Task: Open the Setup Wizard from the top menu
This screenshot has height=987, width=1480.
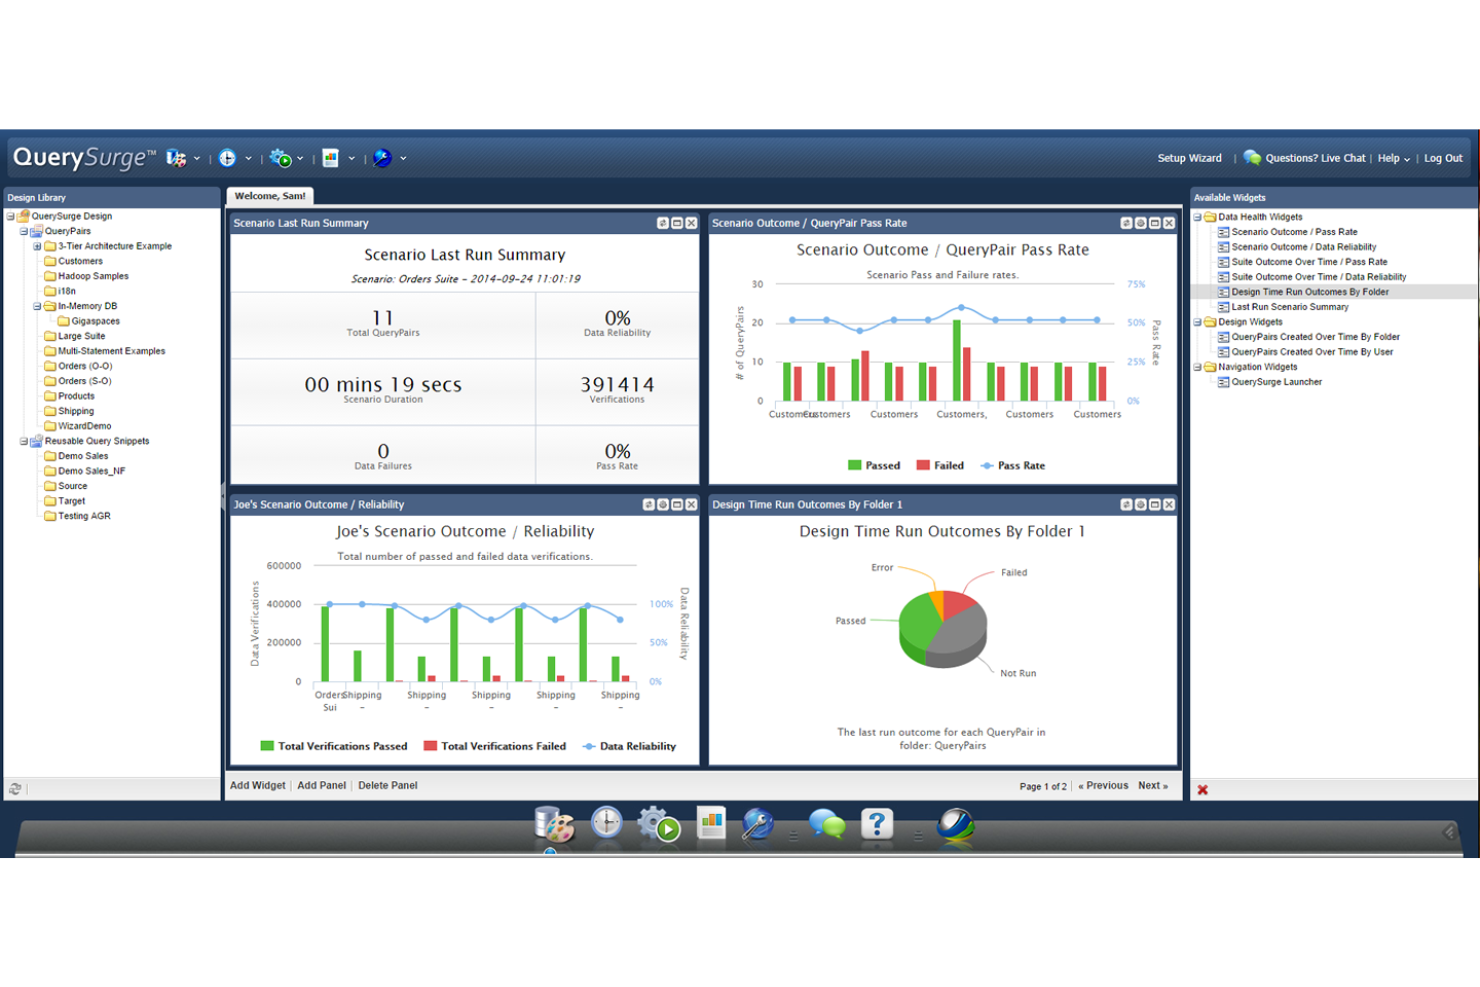Action: coord(1189,157)
